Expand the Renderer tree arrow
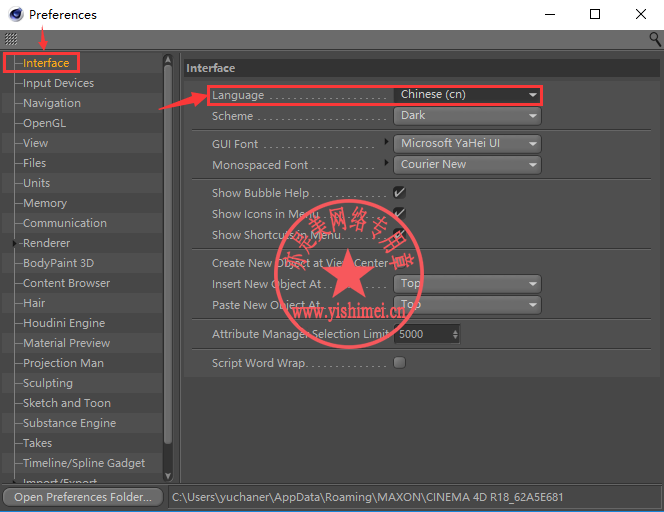 [x=14, y=243]
